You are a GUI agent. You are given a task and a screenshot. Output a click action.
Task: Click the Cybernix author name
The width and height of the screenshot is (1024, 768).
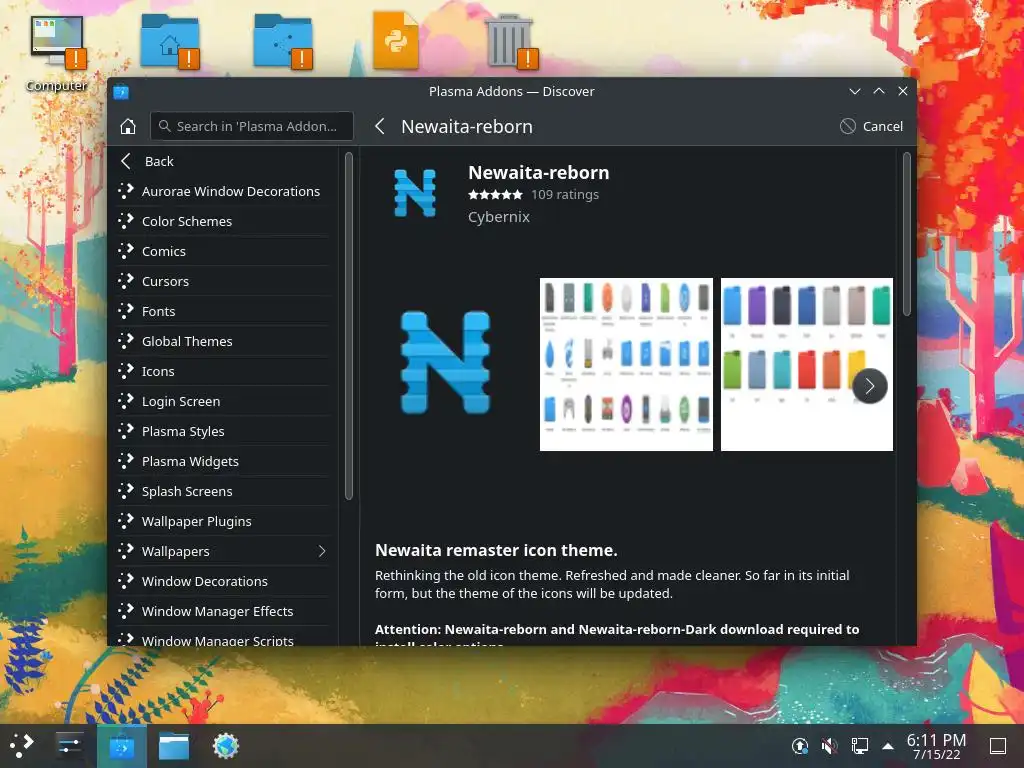499,217
